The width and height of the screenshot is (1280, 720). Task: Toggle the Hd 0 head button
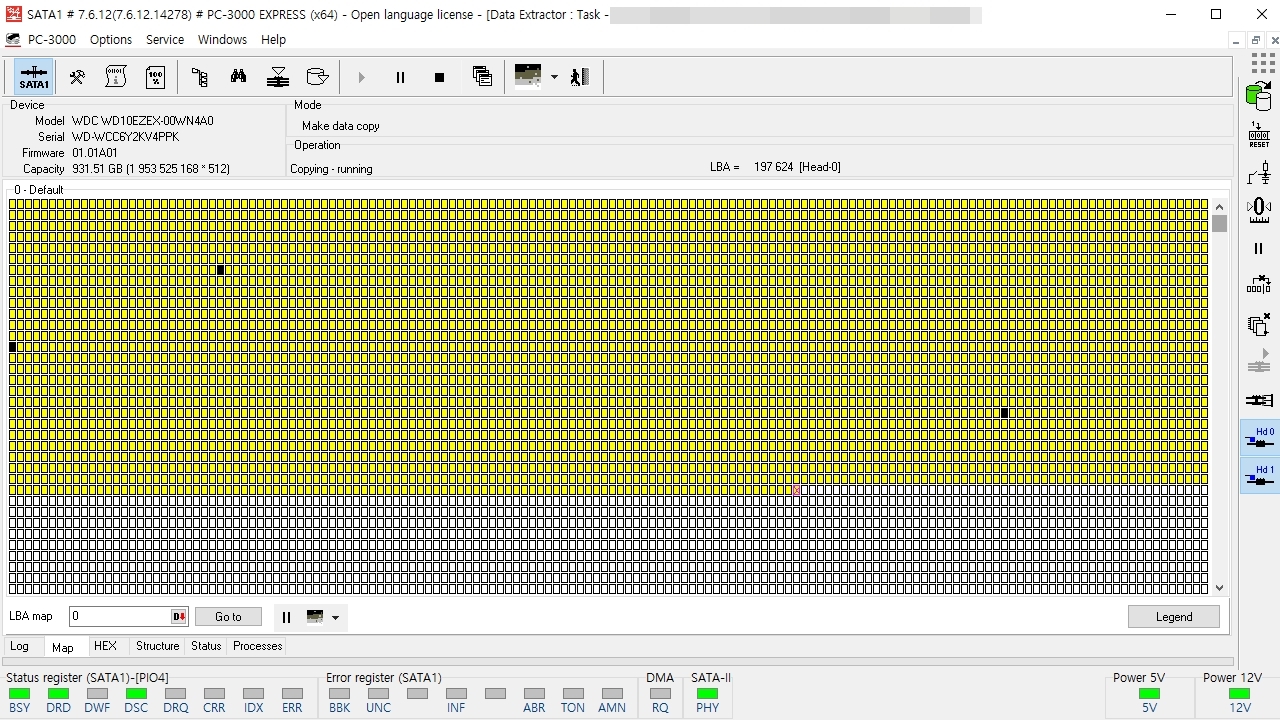pyautogui.click(x=1259, y=438)
